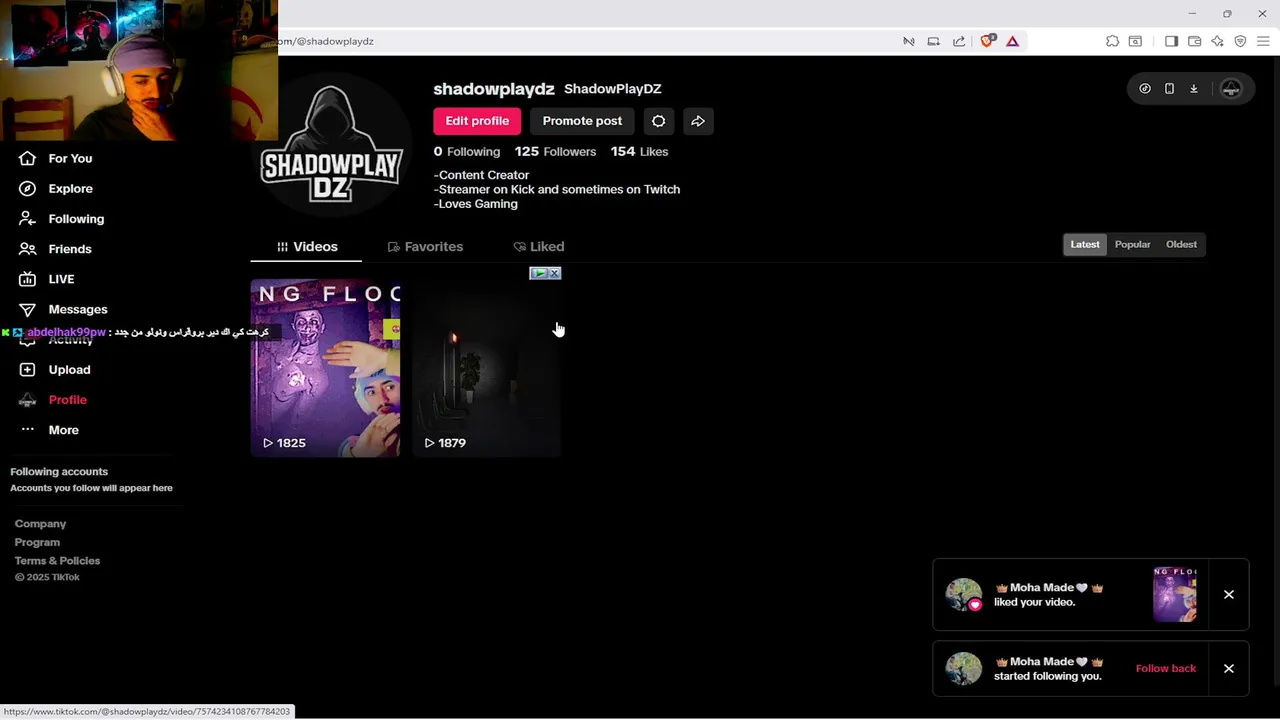
Task: Click Moha Made avatar in follow notification
Action: [x=963, y=668]
